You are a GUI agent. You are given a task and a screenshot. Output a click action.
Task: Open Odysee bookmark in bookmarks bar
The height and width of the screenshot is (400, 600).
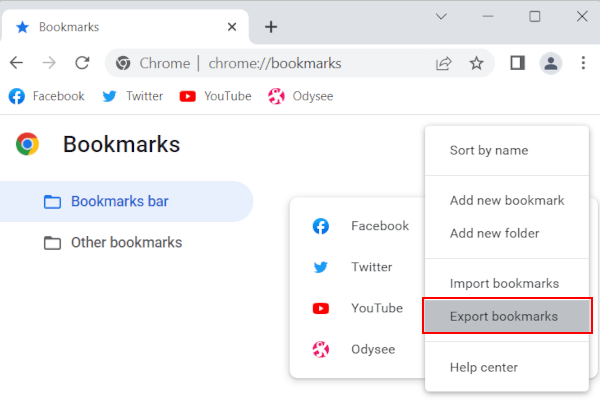click(300, 96)
